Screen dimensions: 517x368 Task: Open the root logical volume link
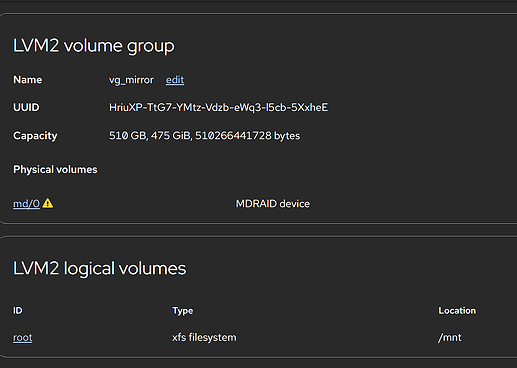point(23,338)
